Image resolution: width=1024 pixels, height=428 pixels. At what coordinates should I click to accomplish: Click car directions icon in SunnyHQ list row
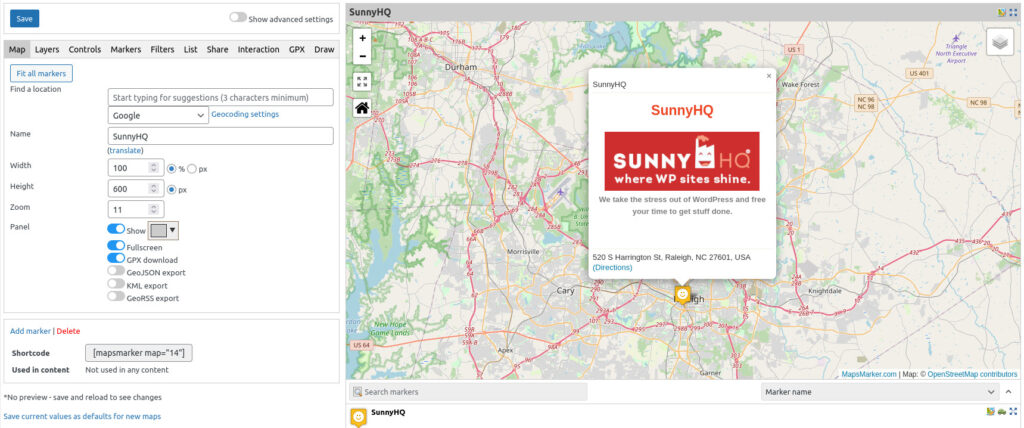(x=1002, y=411)
